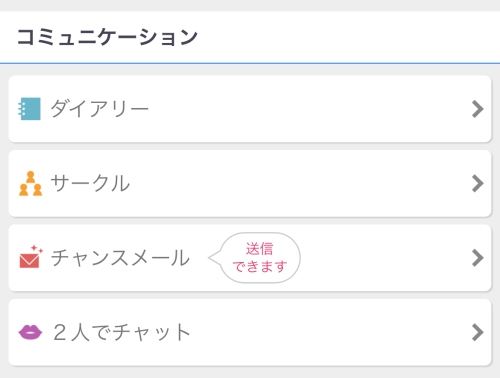Click the purple lips chat icon

point(30,332)
